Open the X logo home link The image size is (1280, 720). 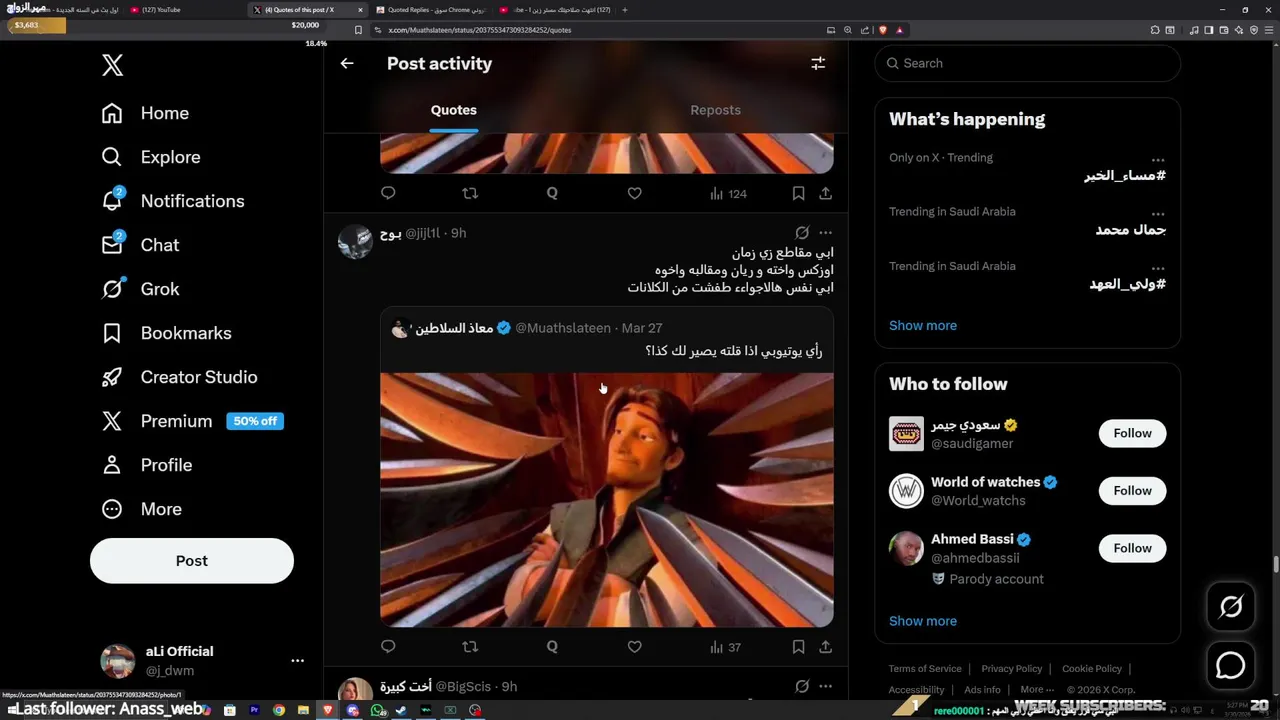pyautogui.click(x=112, y=66)
